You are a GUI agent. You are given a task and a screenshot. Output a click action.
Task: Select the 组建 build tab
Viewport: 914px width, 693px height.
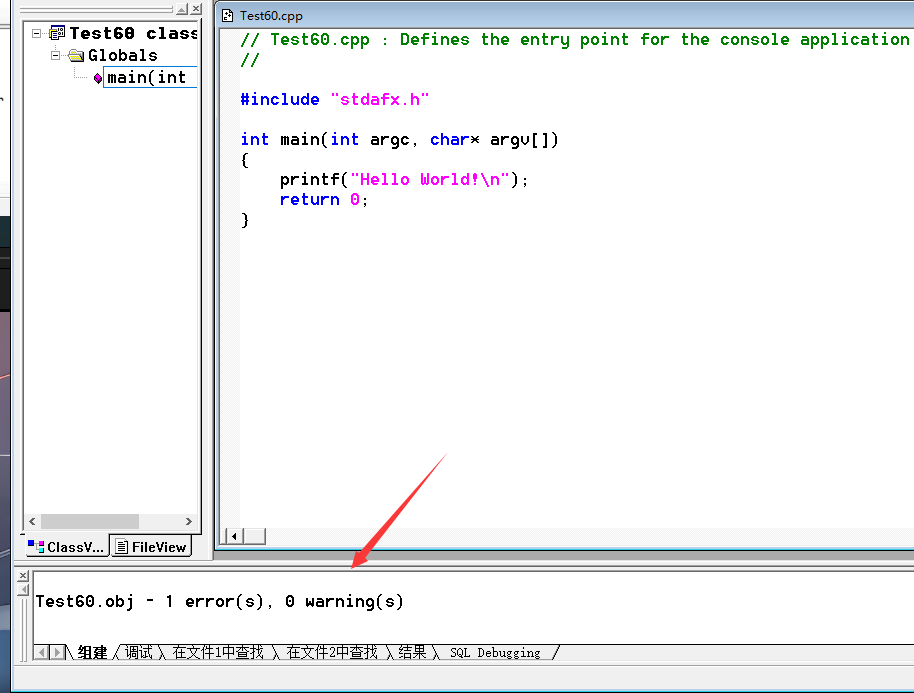(x=91, y=652)
